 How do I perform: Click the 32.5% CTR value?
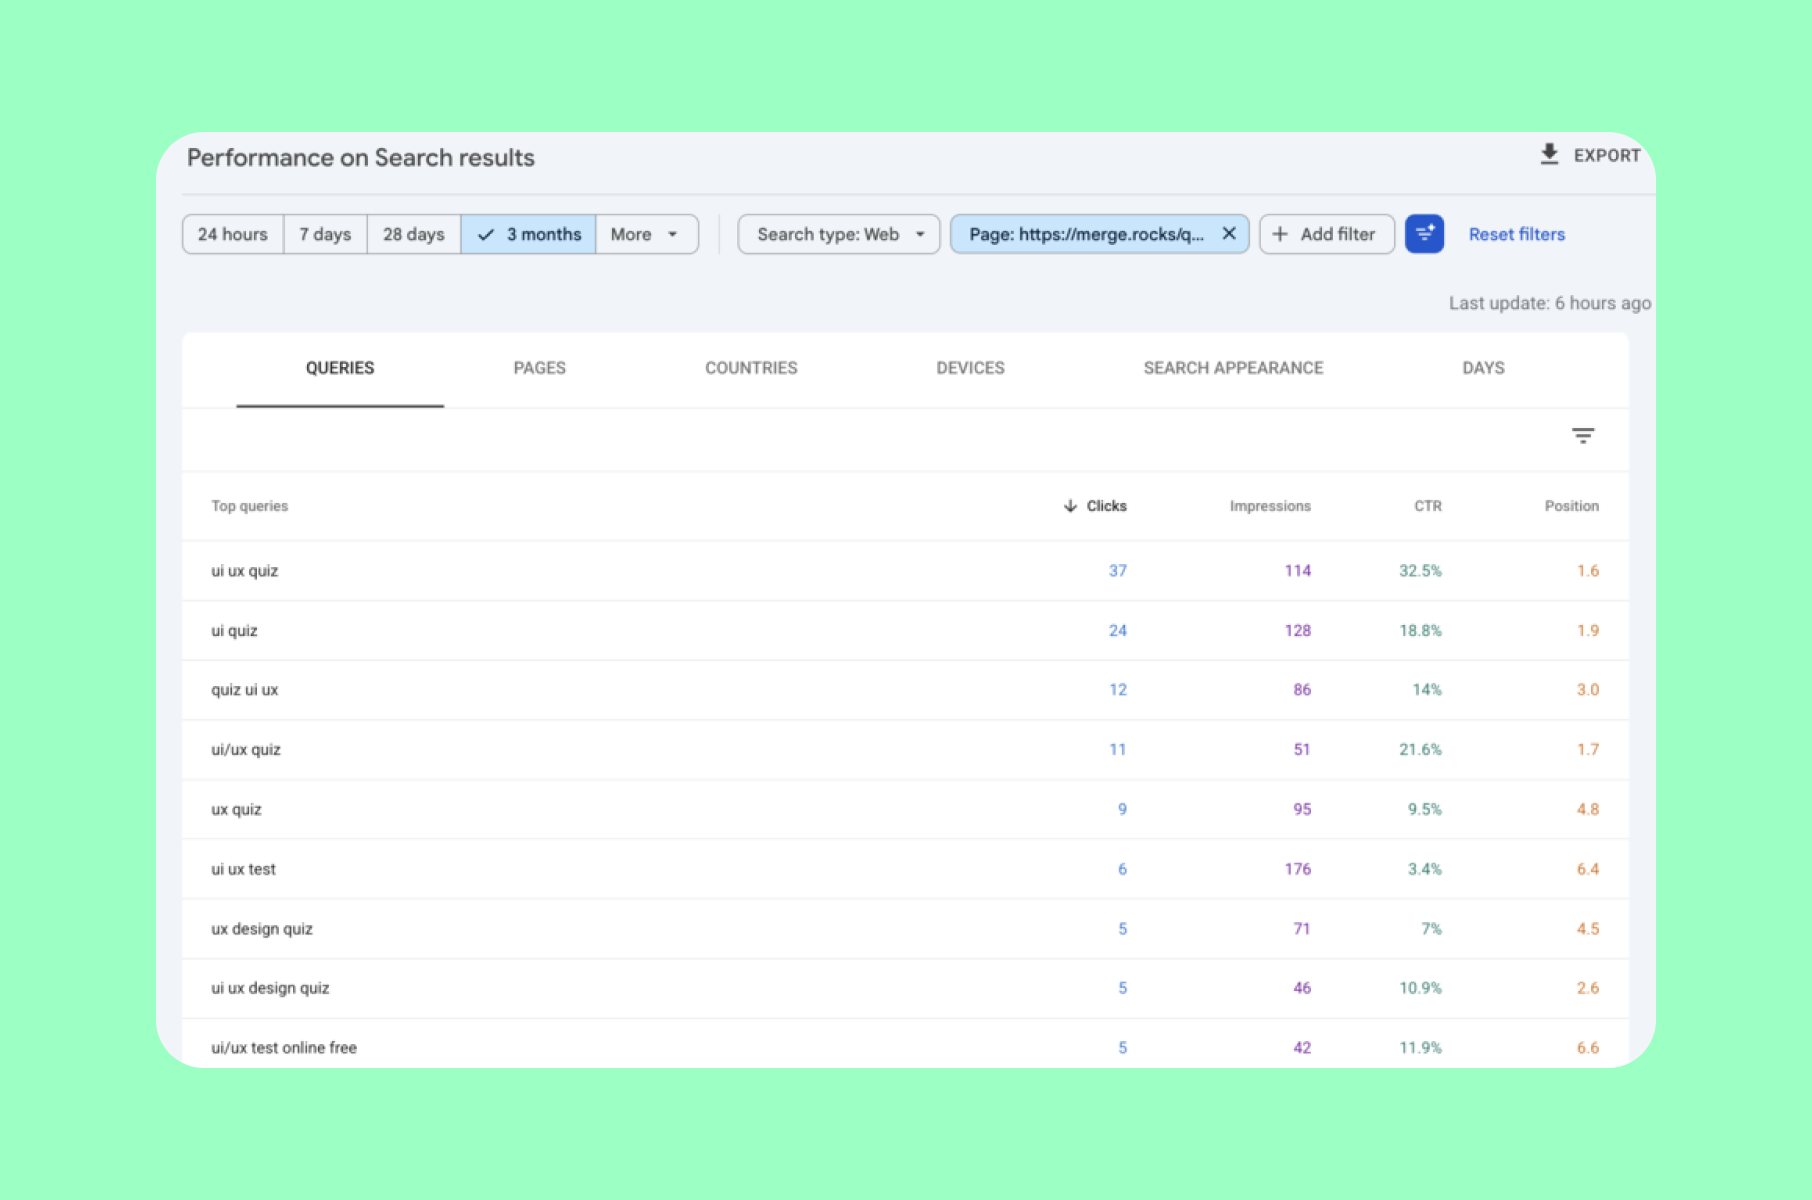click(x=1420, y=571)
